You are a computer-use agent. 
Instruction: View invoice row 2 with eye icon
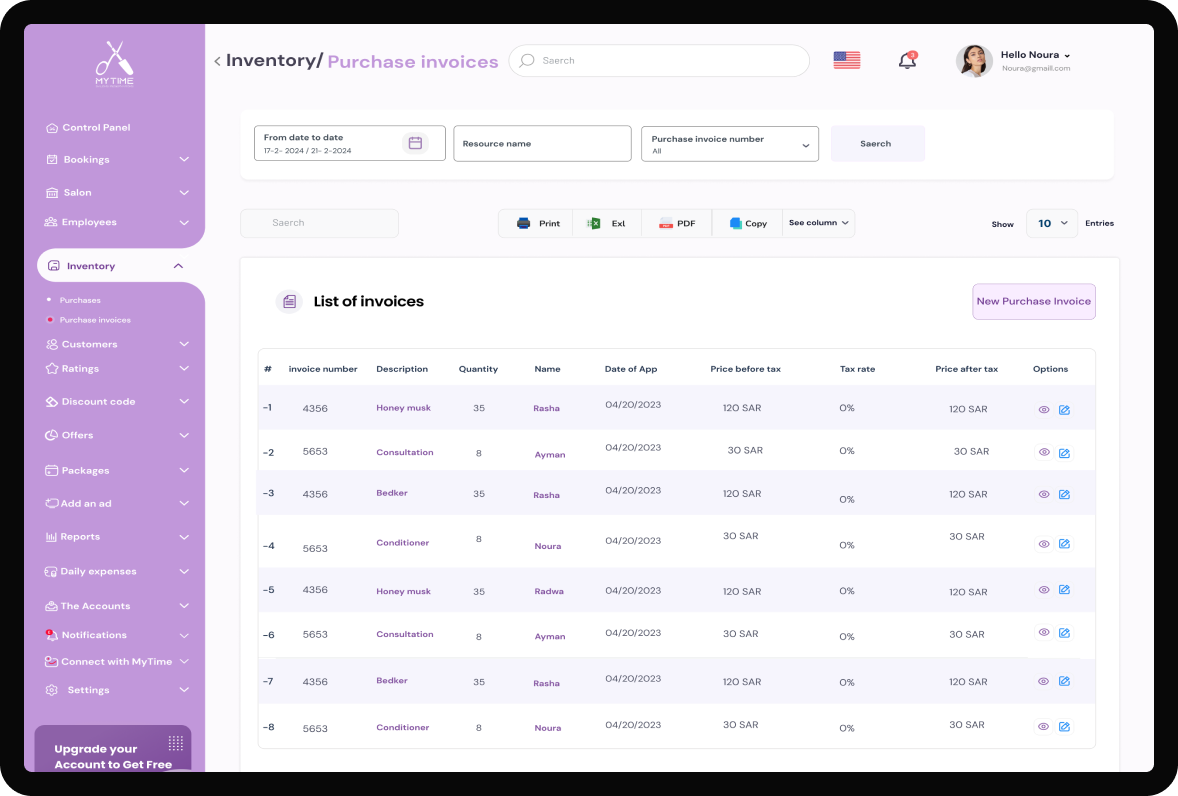pos(1044,452)
